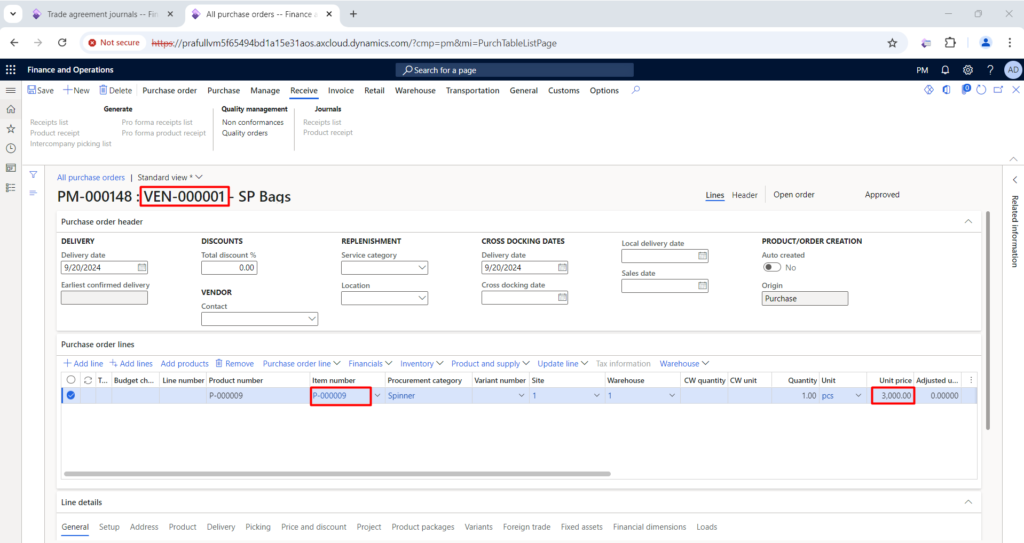Open Financial dimensions tab

pyautogui.click(x=649, y=527)
